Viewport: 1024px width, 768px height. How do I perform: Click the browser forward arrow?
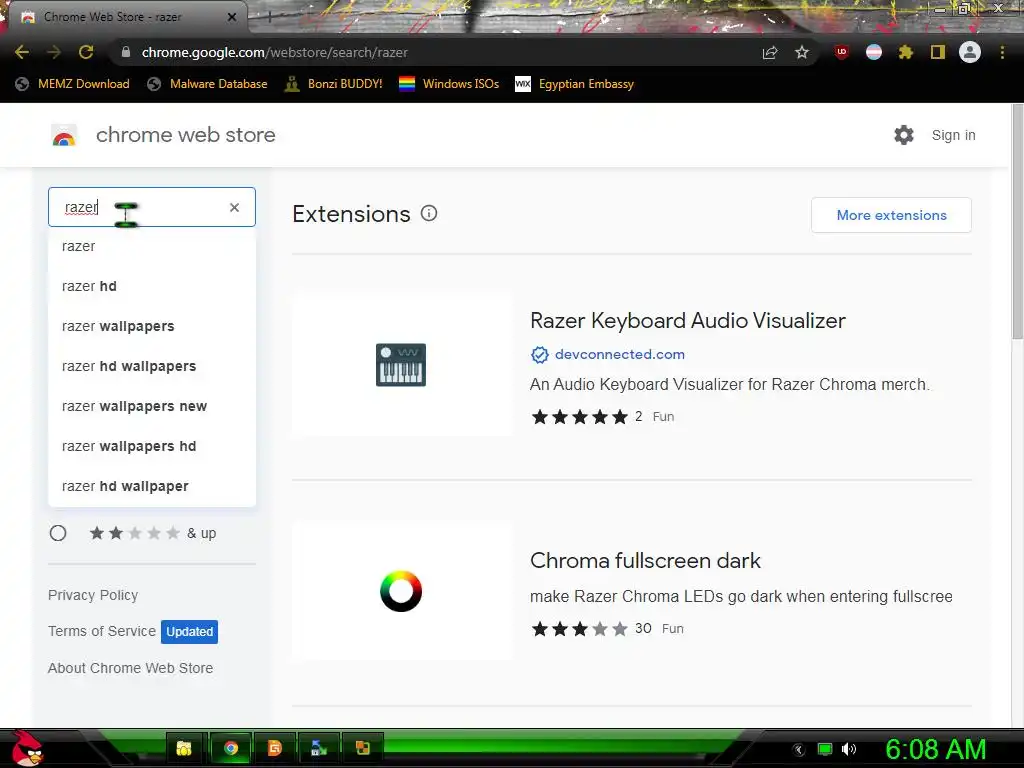pyautogui.click(x=54, y=52)
